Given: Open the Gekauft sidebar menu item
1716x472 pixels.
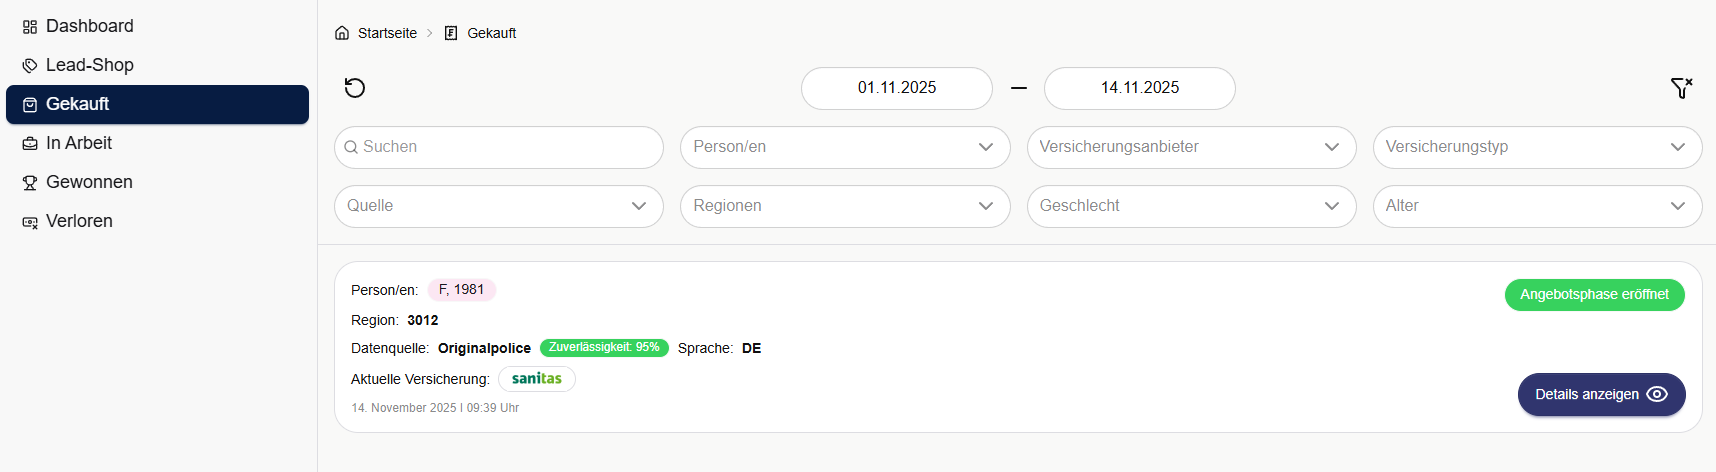Looking at the screenshot, I should [157, 104].
